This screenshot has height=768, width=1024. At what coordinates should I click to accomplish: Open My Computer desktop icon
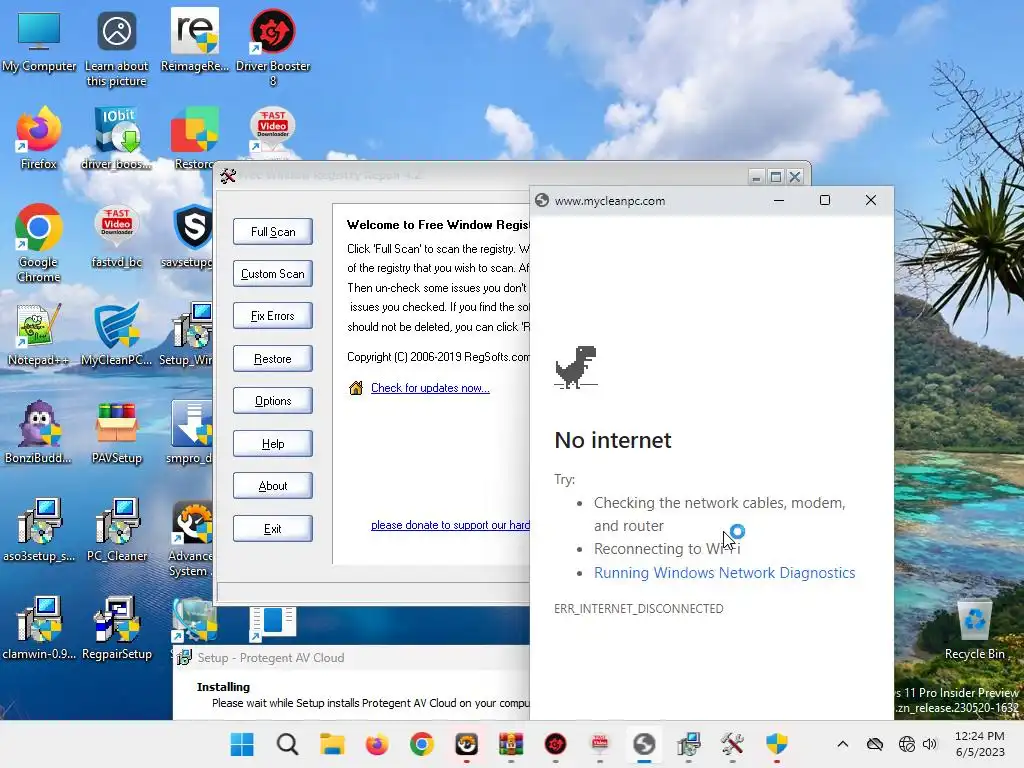pos(39,42)
